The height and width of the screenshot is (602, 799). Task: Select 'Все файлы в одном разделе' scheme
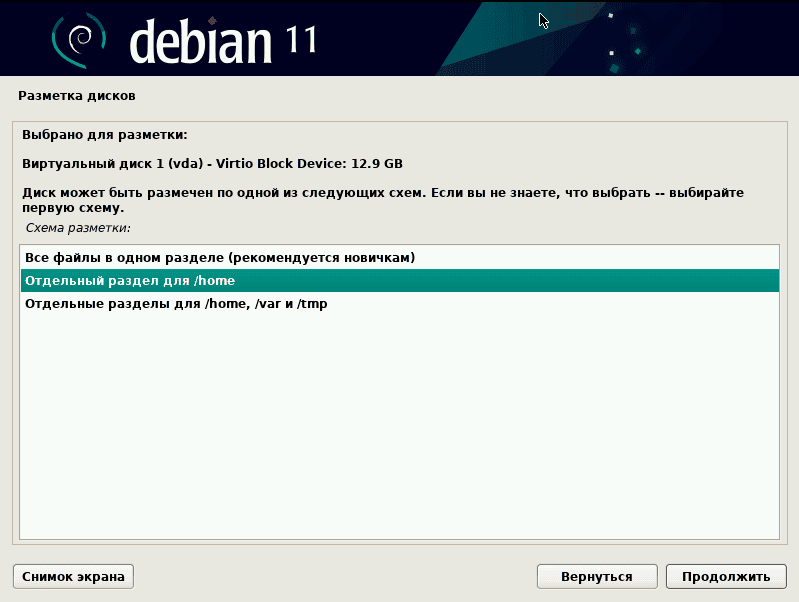(x=400, y=257)
